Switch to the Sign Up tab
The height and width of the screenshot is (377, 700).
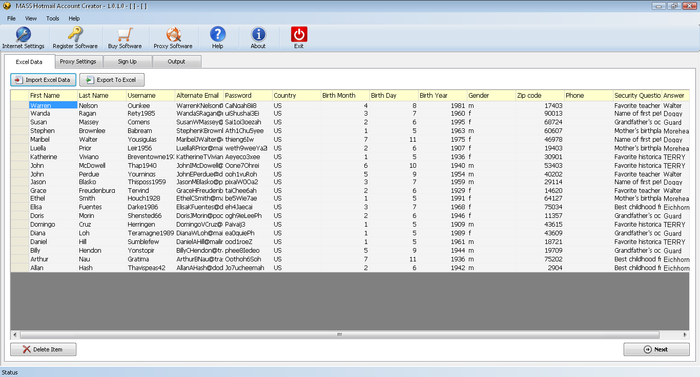tap(127, 62)
